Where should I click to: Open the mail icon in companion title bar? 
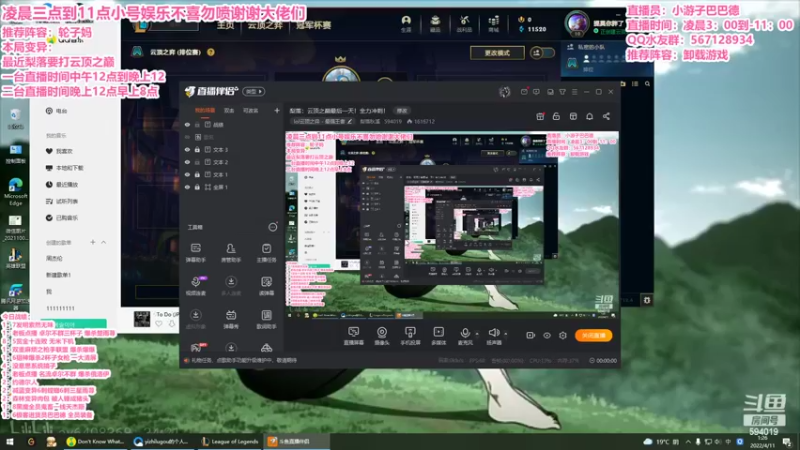click(524, 92)
